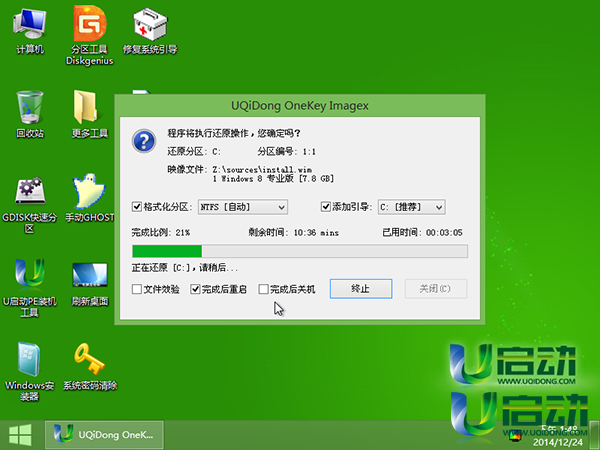The height and width of the screenshot is (450, 600).
Task: Launch Windows安装器 icon
Action: tap(29, 371)
